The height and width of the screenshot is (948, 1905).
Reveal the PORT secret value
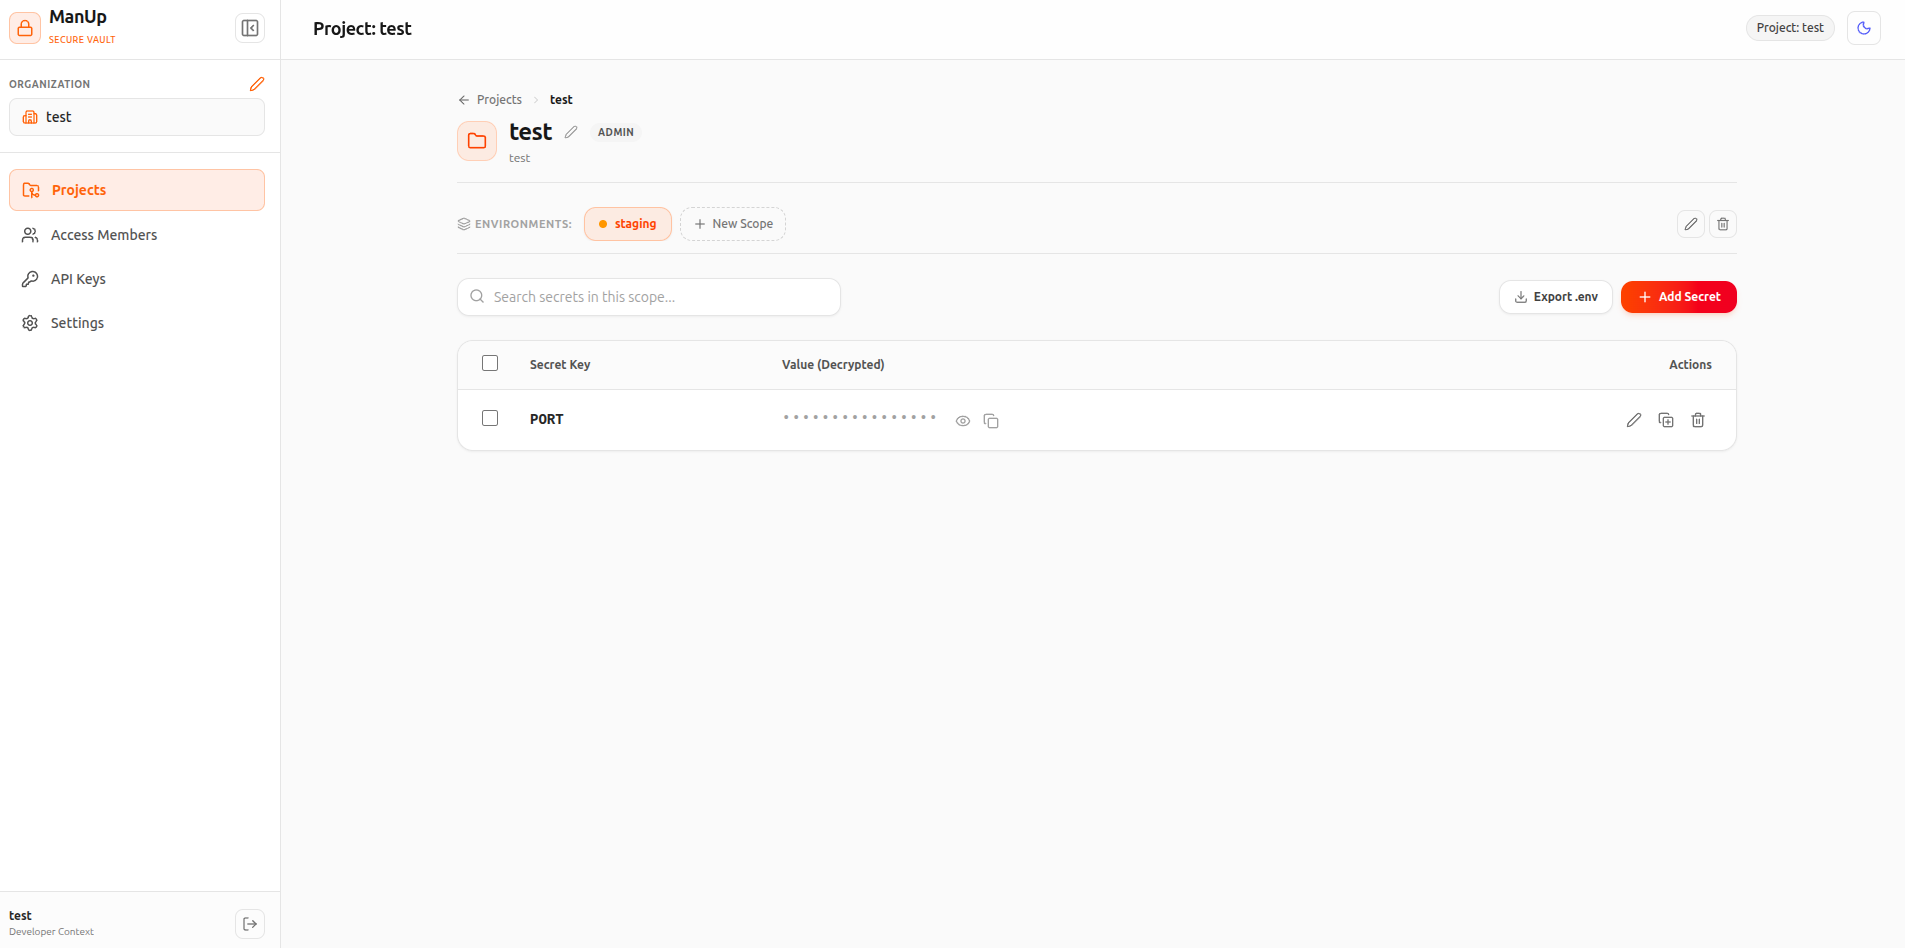click(x=963, y=421)
